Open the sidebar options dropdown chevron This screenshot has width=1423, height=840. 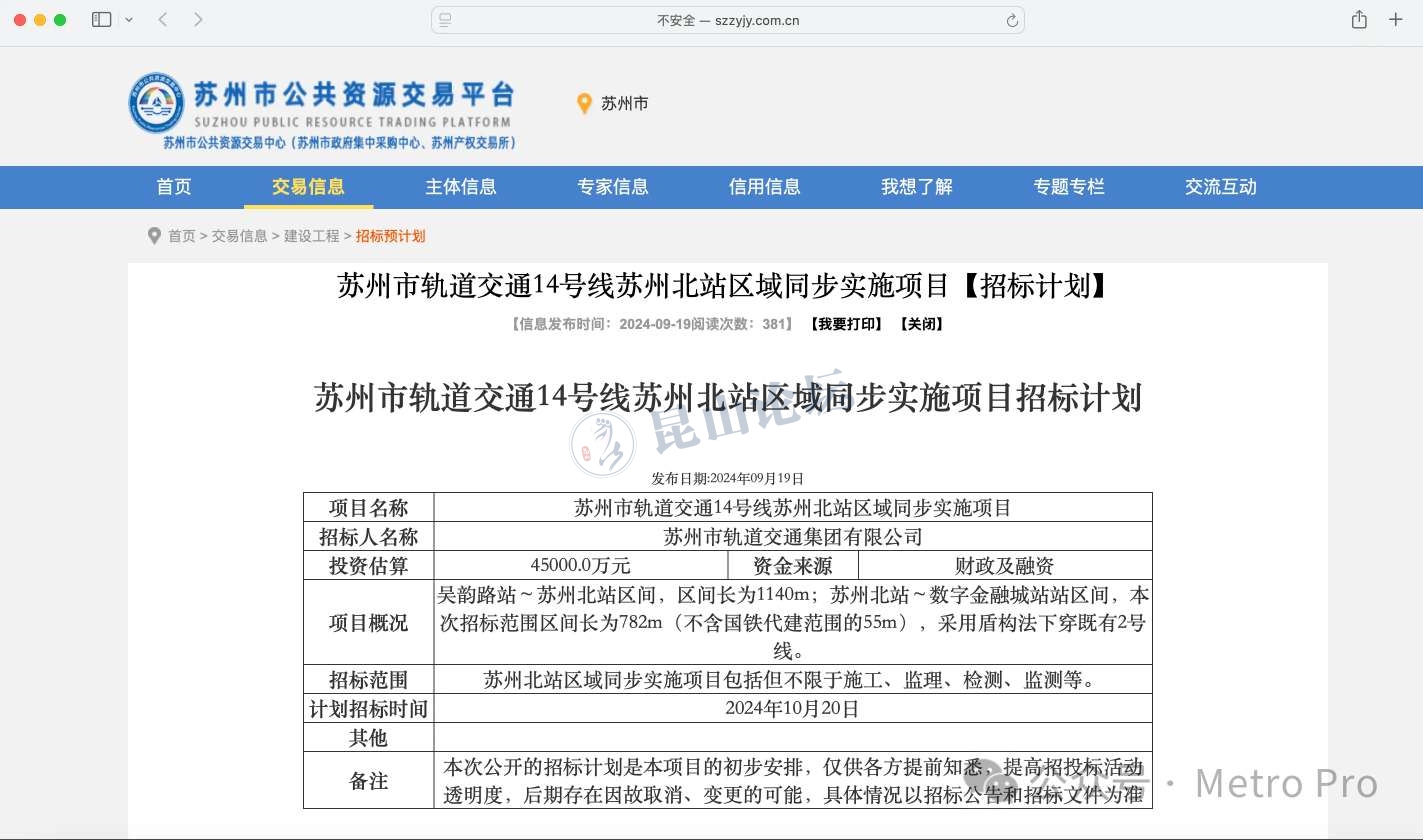(x=129, y=20)
